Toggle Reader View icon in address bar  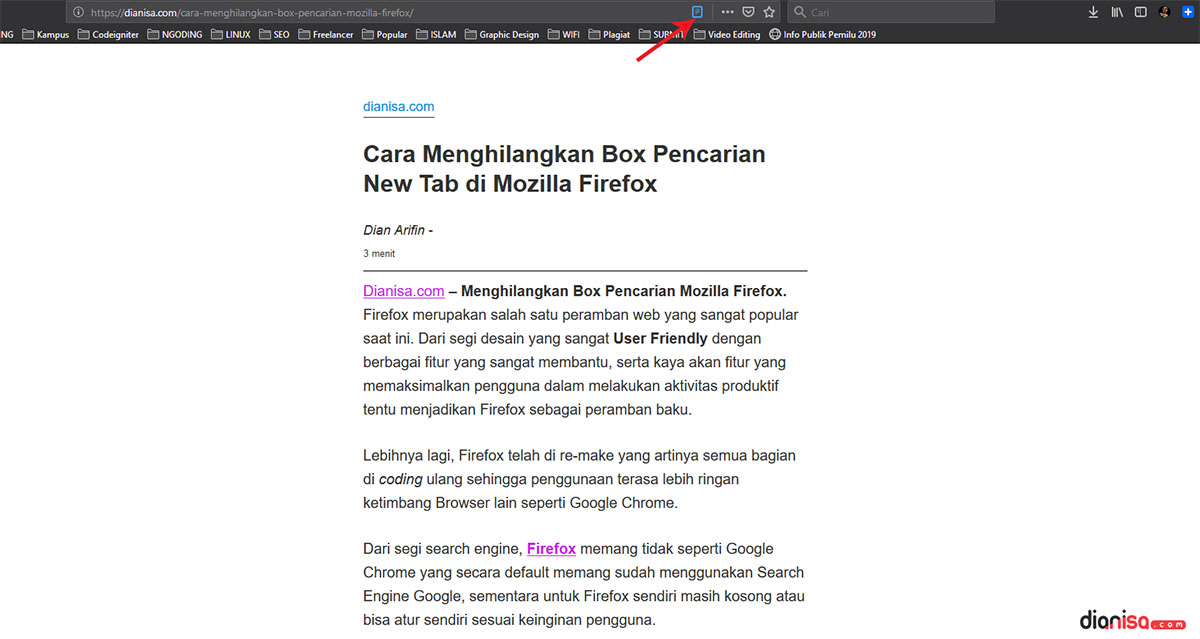pos(698,12)
